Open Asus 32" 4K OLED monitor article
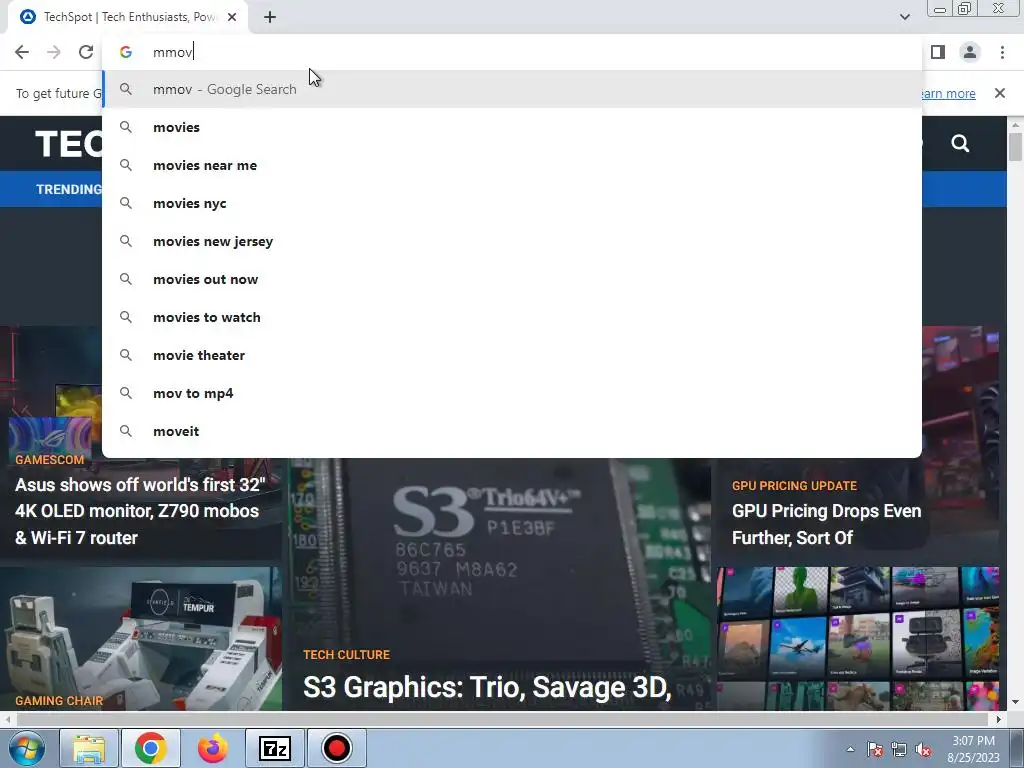Viewport: 1024px width, 768px height. tap(140, 511)
